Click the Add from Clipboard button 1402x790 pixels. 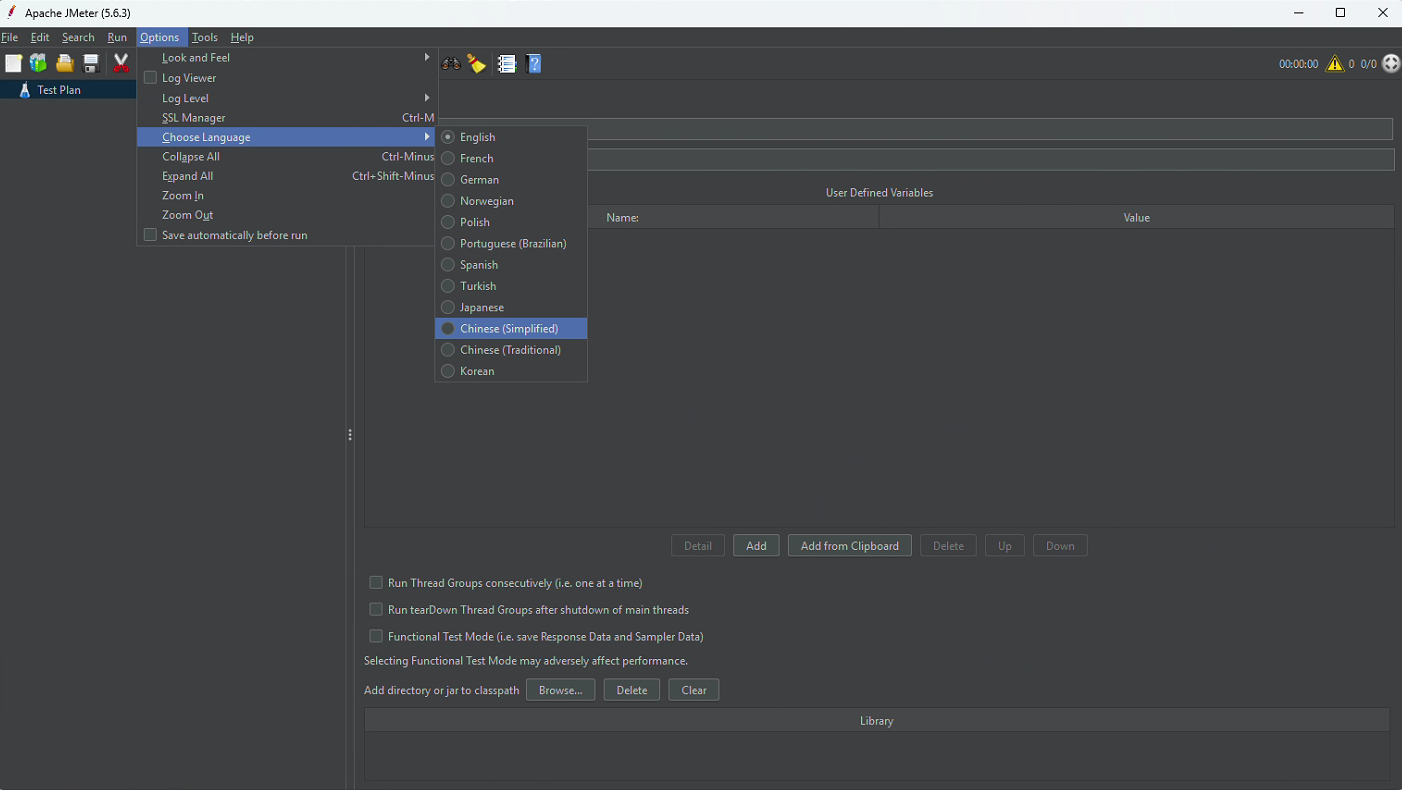coord(849,546)
